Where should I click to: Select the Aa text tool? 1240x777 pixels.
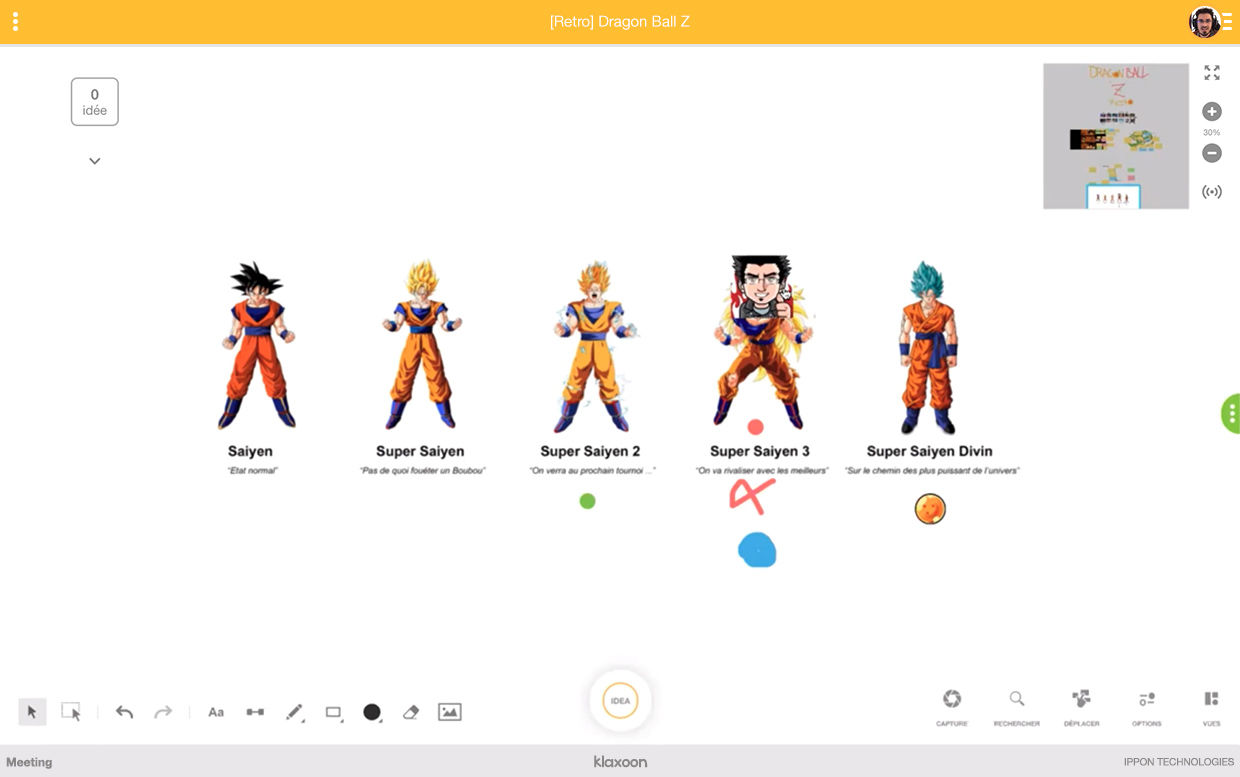216,712
